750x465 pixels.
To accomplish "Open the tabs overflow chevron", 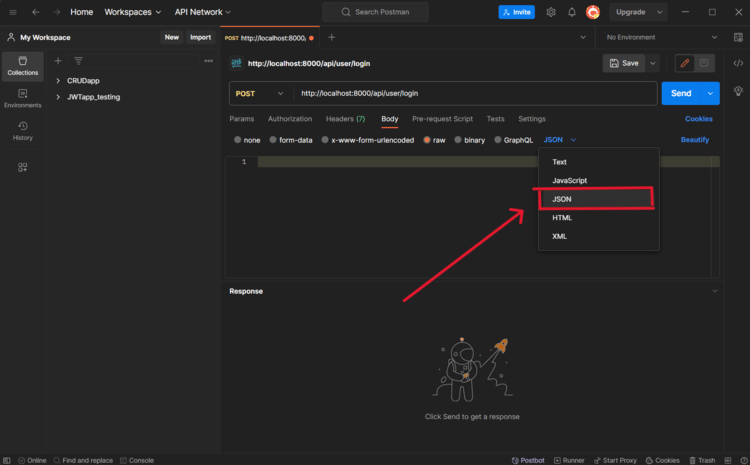I will click(x=583, y=37).
